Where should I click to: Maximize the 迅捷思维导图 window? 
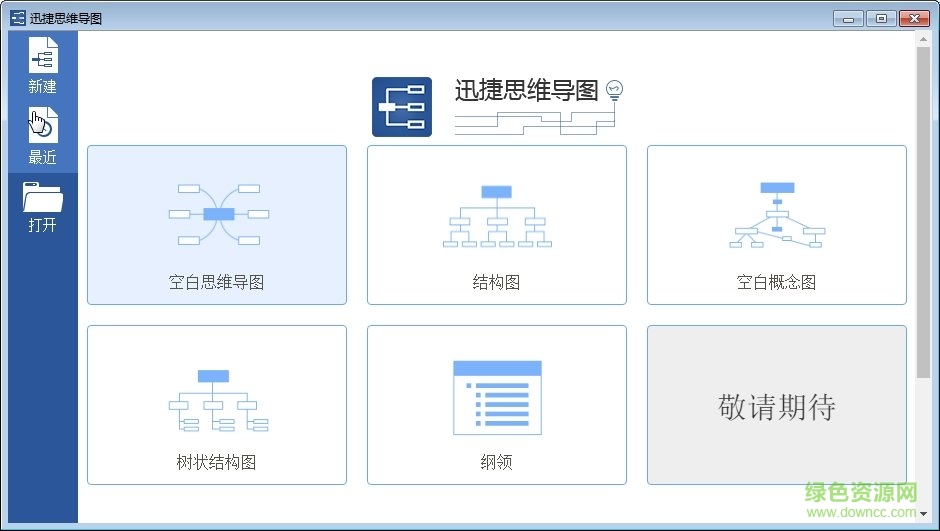click(x=881, y=19)
